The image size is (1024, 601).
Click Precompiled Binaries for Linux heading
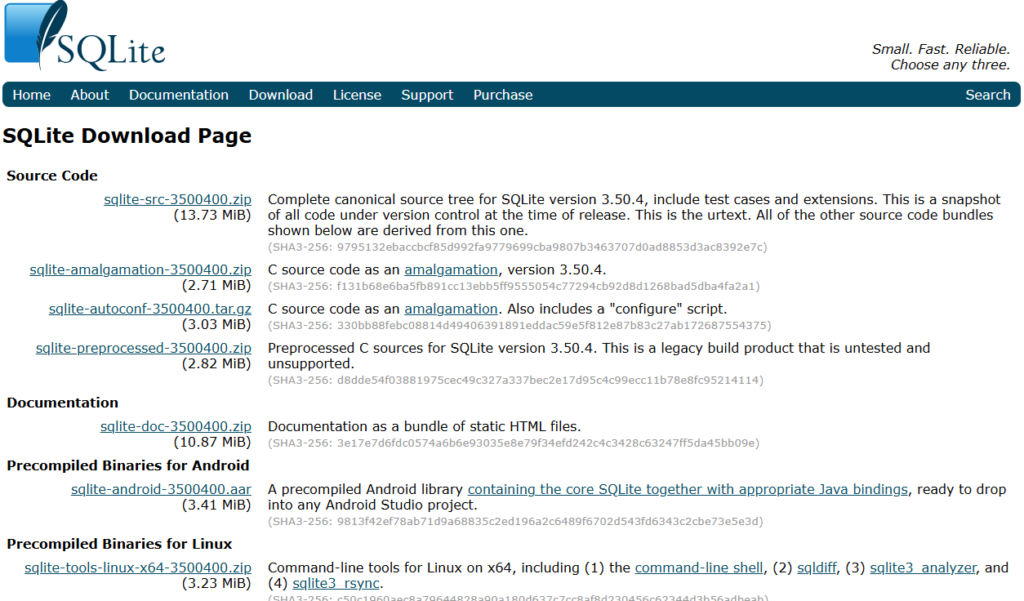(x=120, y=544)
